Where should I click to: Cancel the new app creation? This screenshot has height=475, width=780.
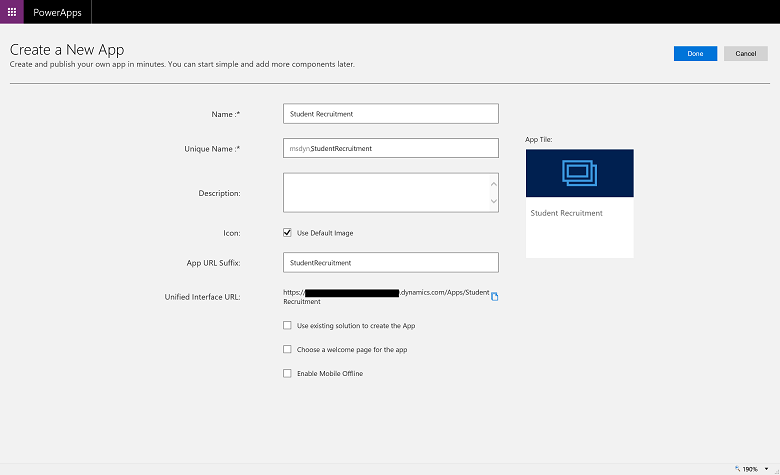pyautogui.click(x=746, y=54)
